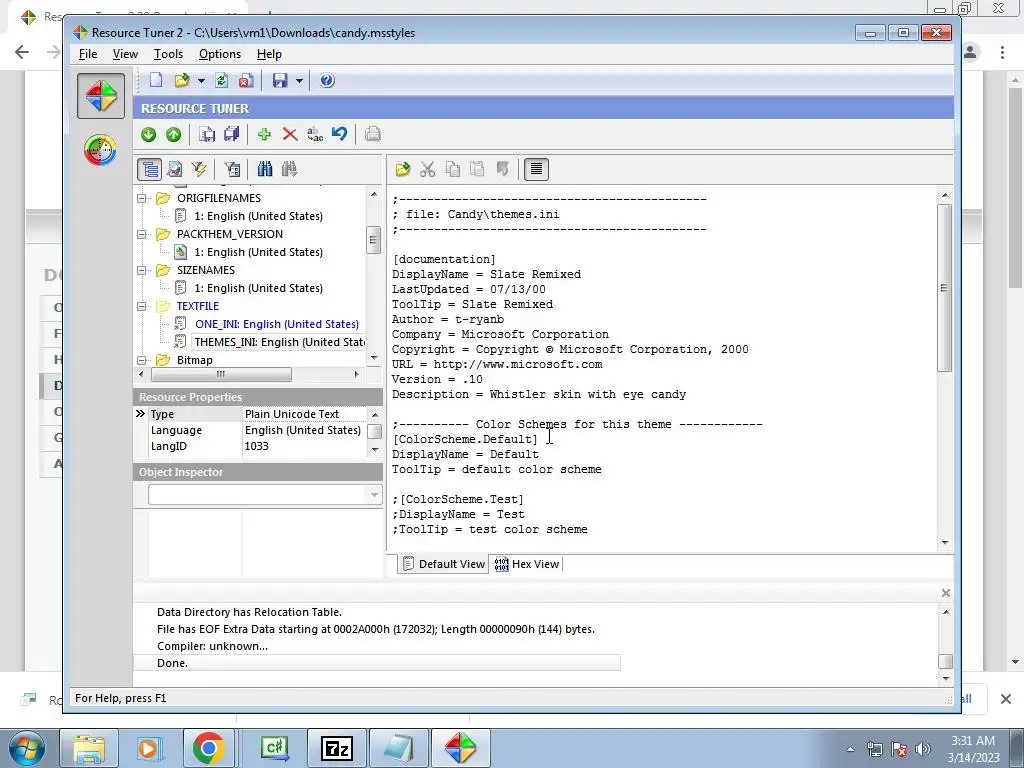Click the green plus Add resource icon
Viewport: 1024px width, 768px height.
point(264,134)
